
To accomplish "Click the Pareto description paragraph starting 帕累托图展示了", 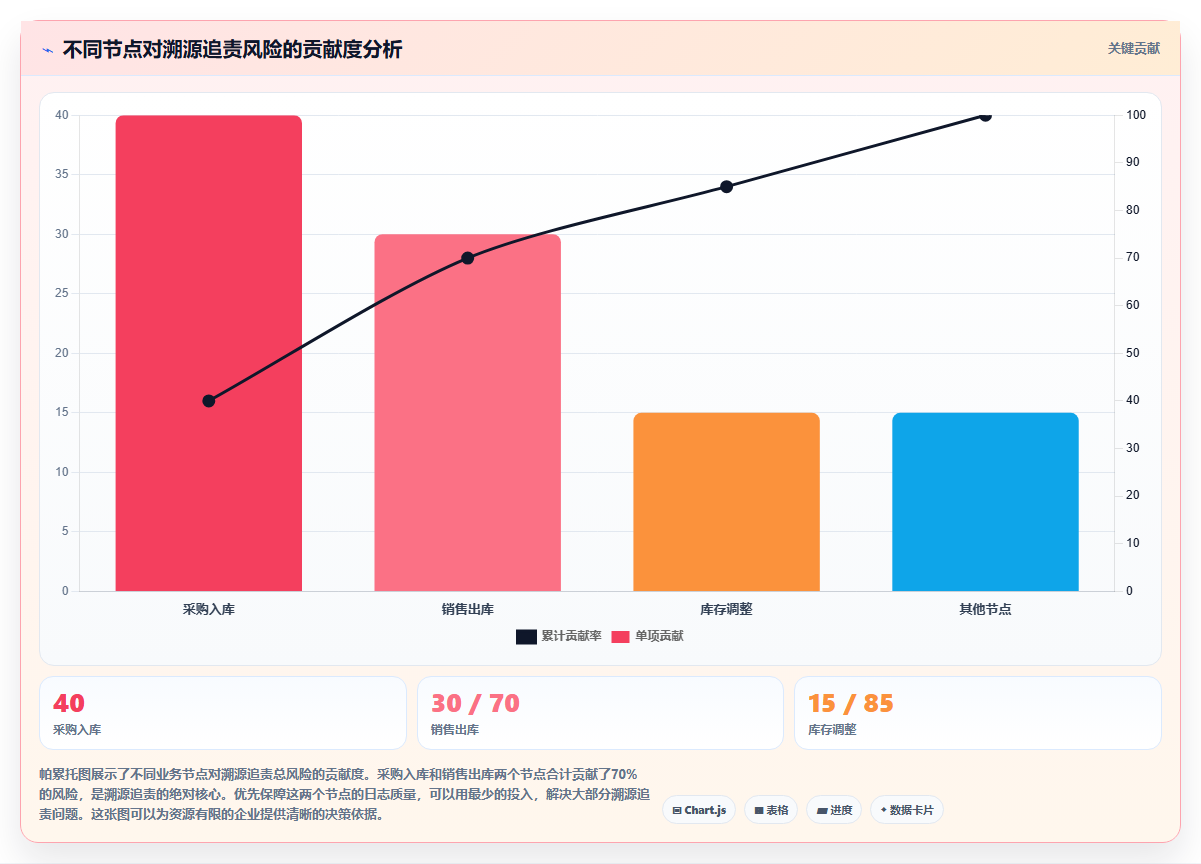I will 345,794.
